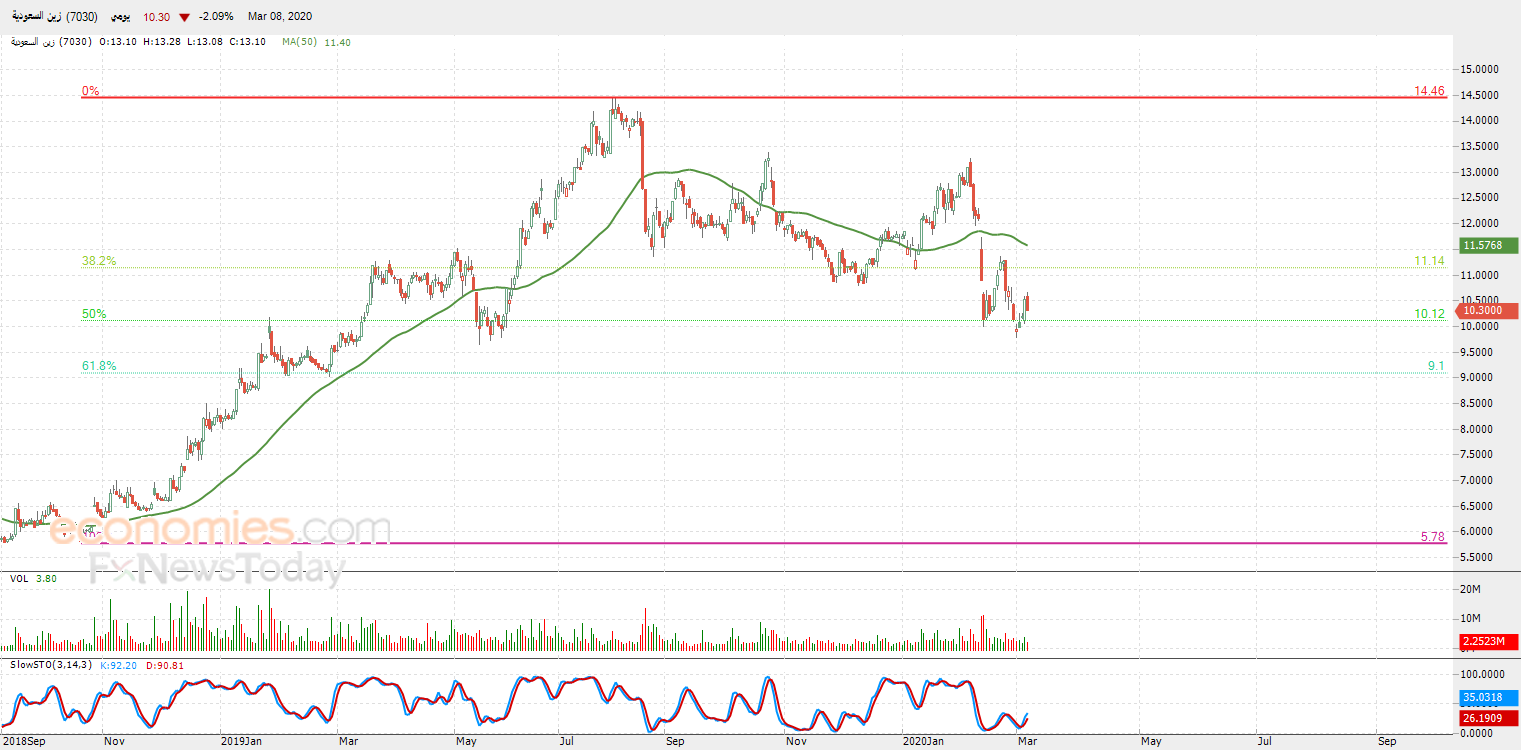
Task: Click the red 10.3000 current price tag
Action: (1488, 311)
